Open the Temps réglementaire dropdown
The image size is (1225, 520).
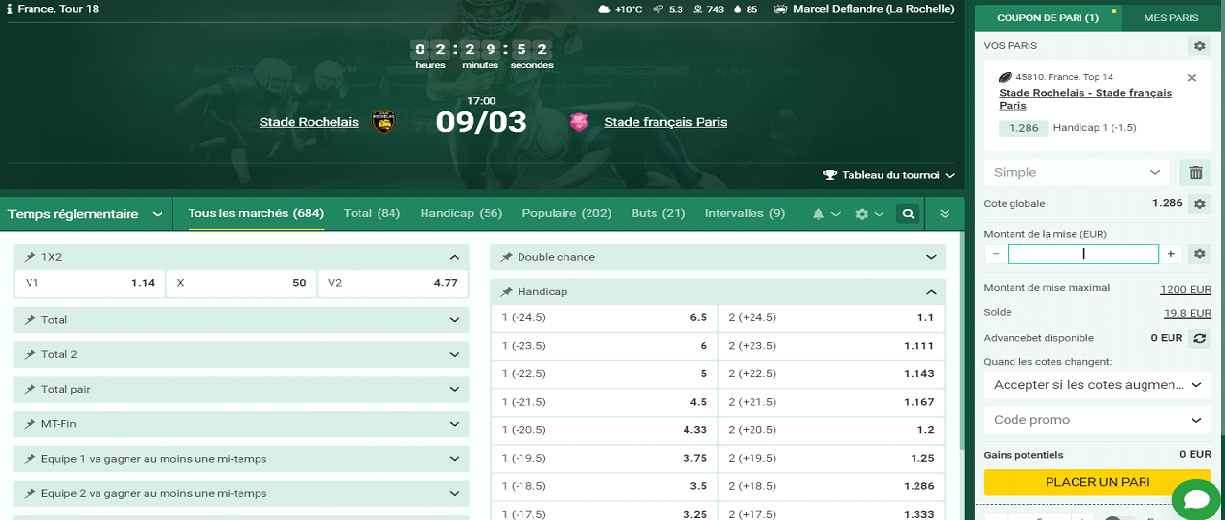(x=85, y=213)
